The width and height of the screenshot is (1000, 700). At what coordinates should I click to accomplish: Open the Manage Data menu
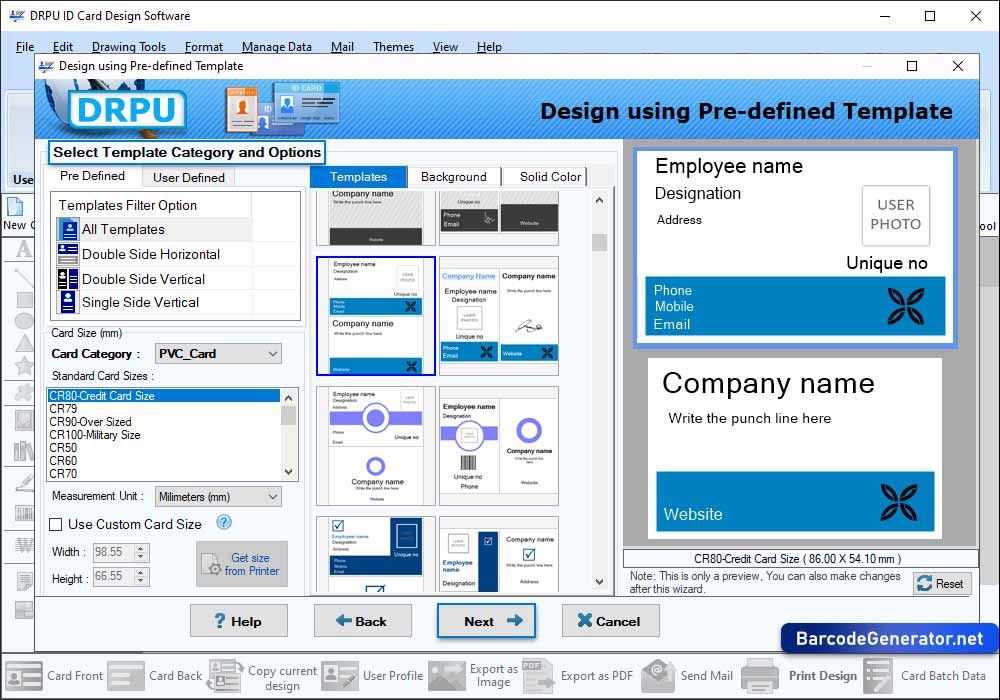(x=277, y=47)
